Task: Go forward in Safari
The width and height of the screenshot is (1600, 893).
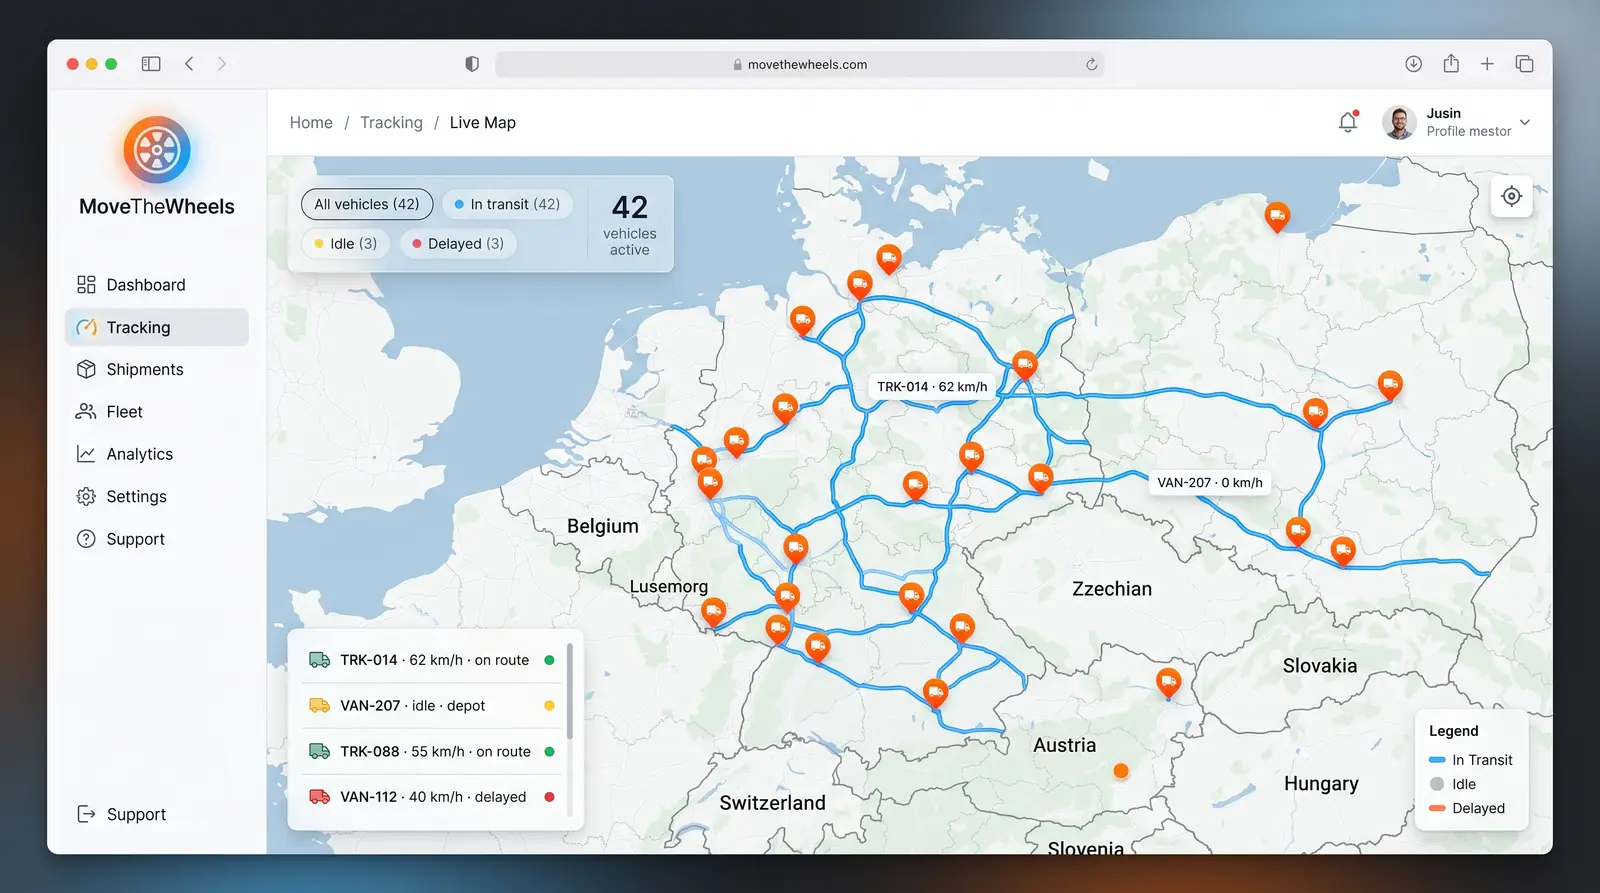Action: (222, 64)
